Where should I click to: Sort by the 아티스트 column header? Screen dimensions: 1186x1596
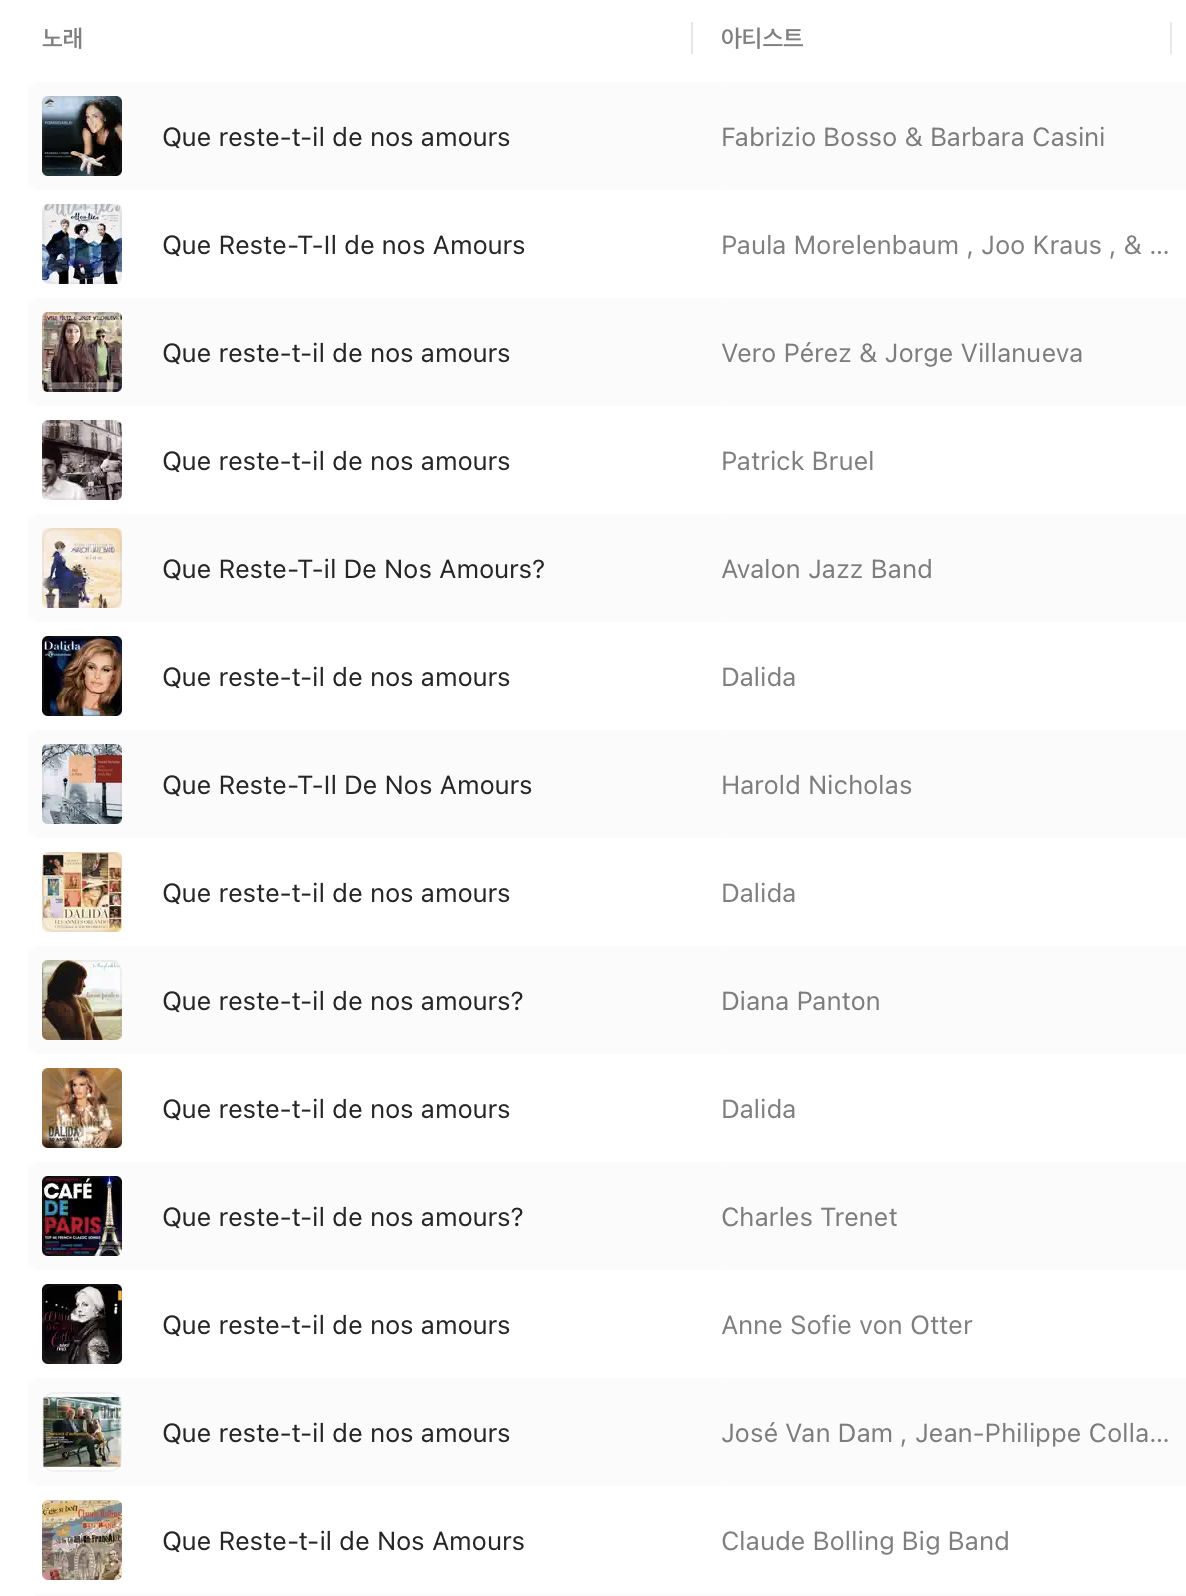coord(762,38)
